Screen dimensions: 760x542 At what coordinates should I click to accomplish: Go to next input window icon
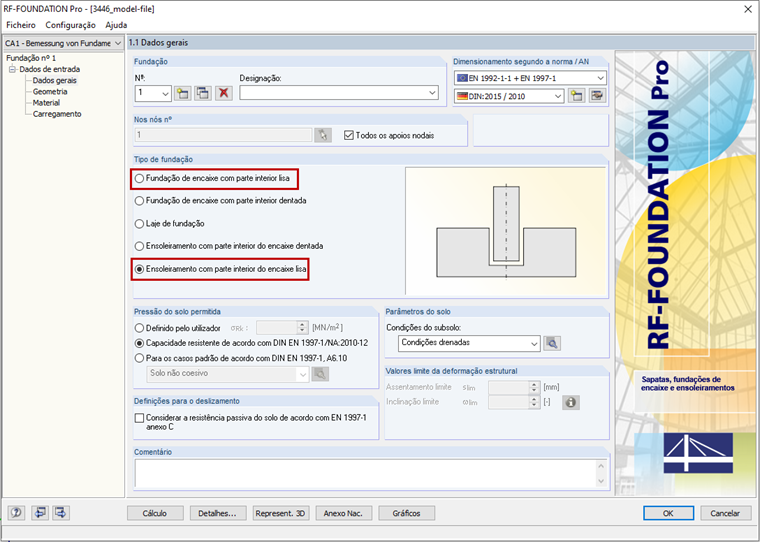coord(61,512)
